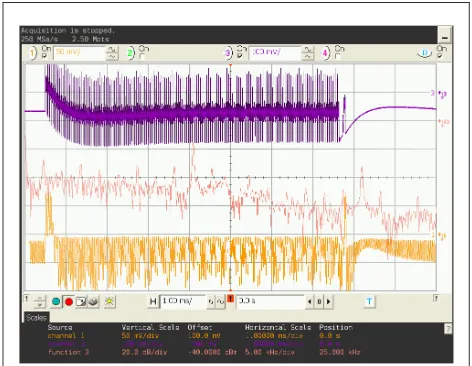The width and height of the screenshot is (472, 366).
Task: Toggle channel 3 On checkbox
Action: [240, 57]
